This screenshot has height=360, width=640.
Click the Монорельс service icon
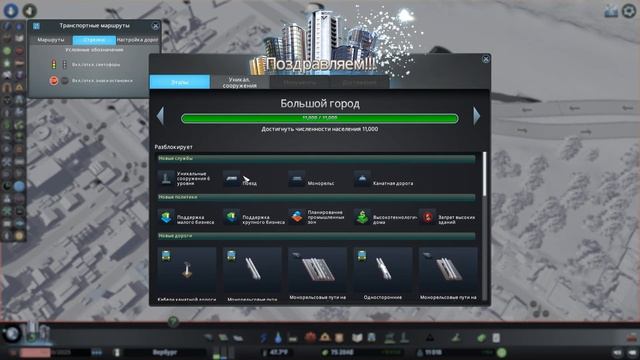click(297, 178)
